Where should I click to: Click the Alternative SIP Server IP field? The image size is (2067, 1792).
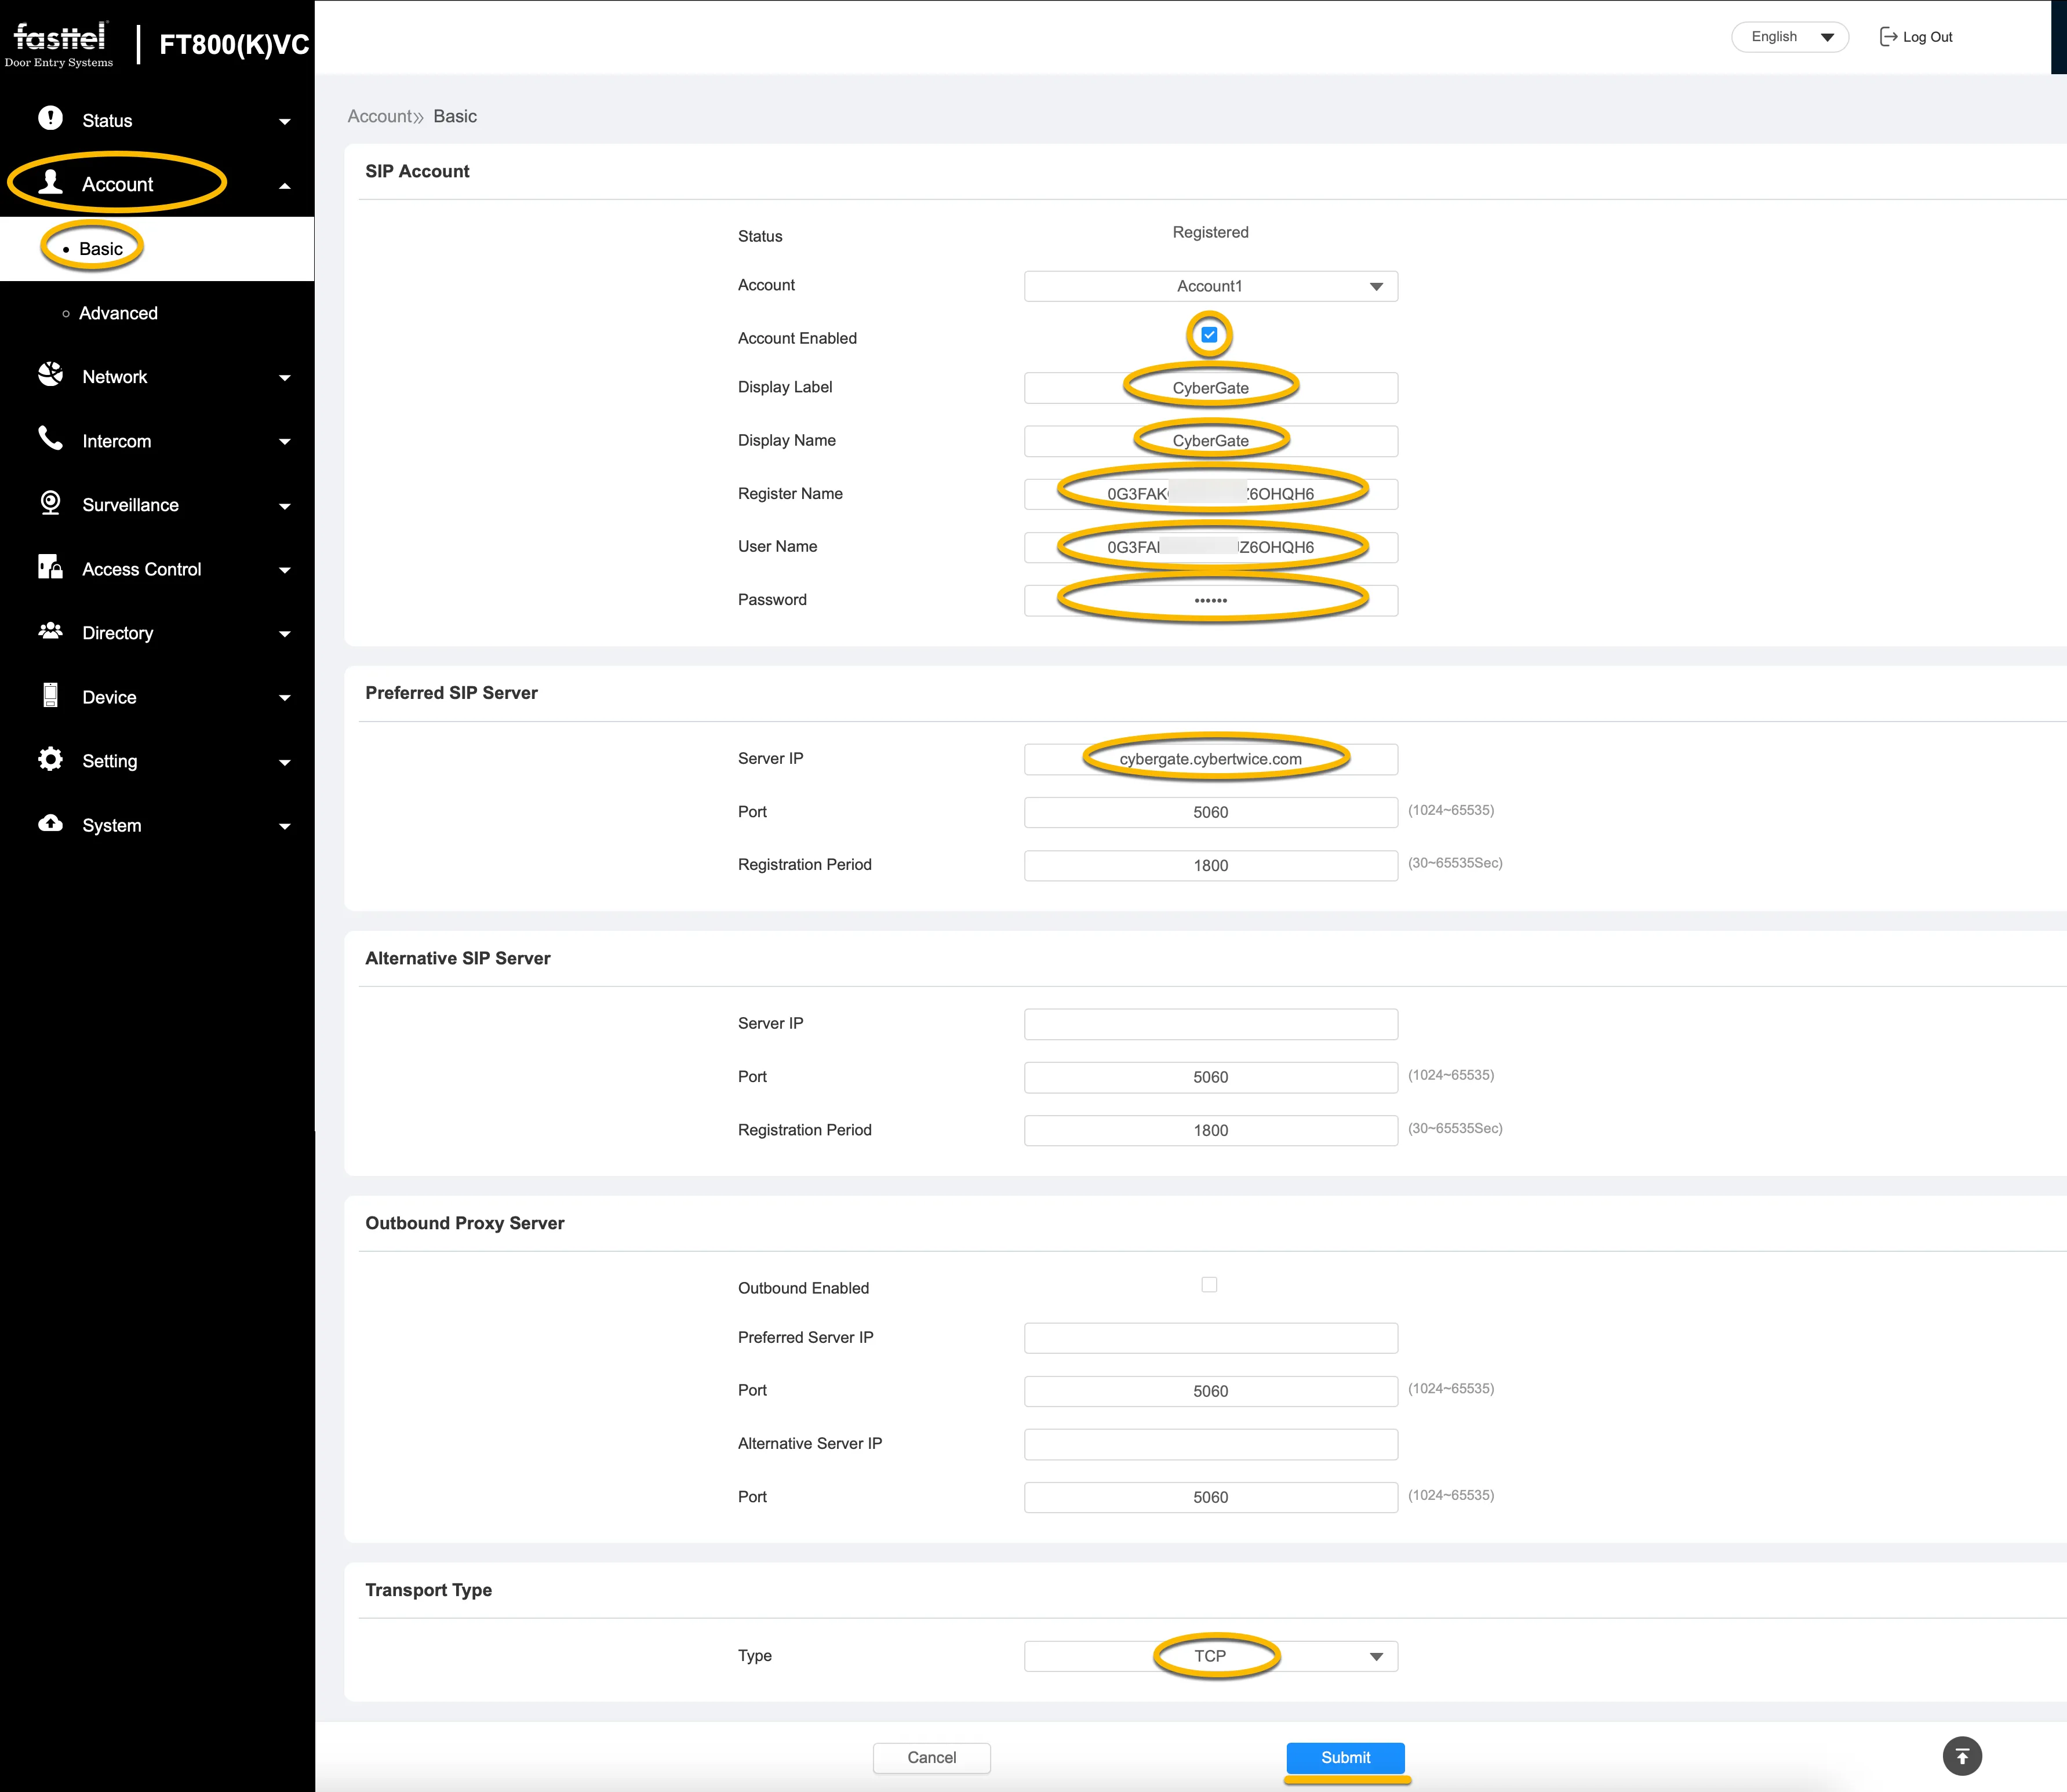(x=1210, y=1024)
